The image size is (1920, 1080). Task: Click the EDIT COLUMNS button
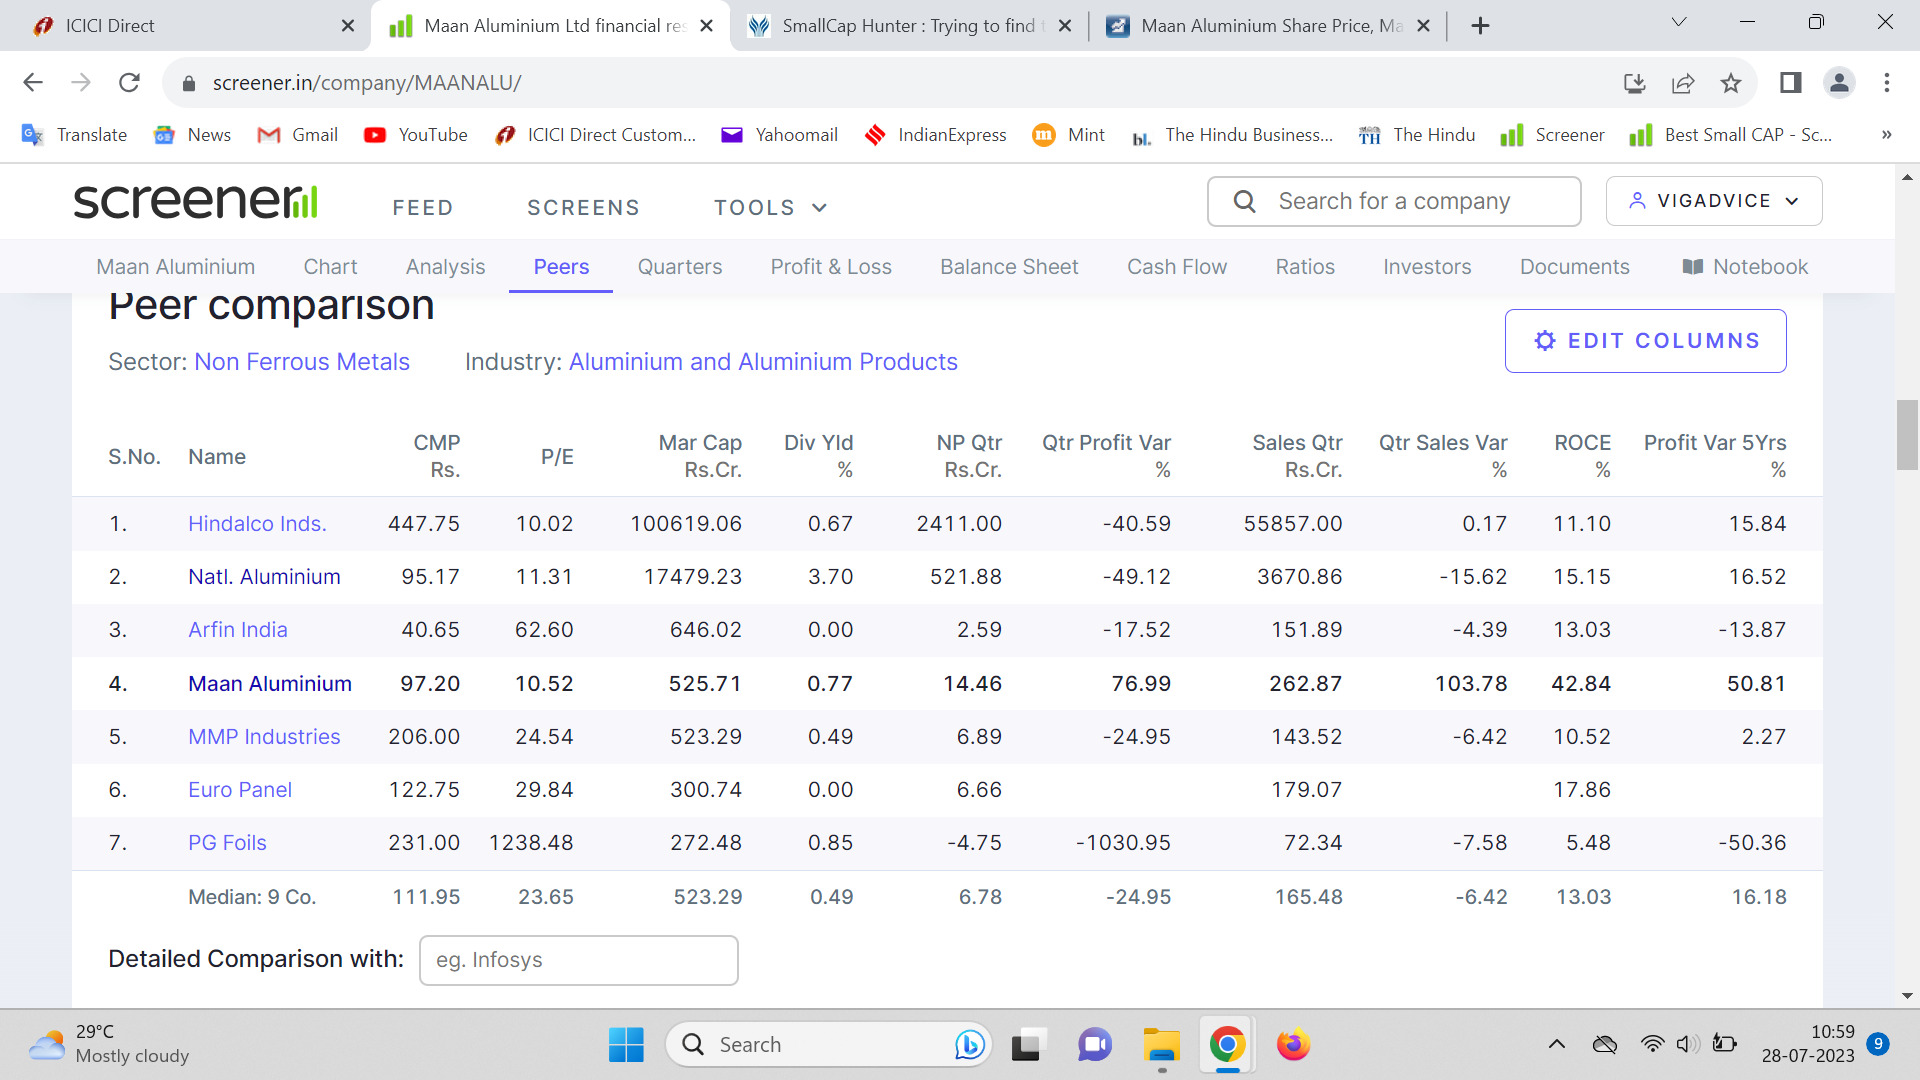pos(1646,341)
